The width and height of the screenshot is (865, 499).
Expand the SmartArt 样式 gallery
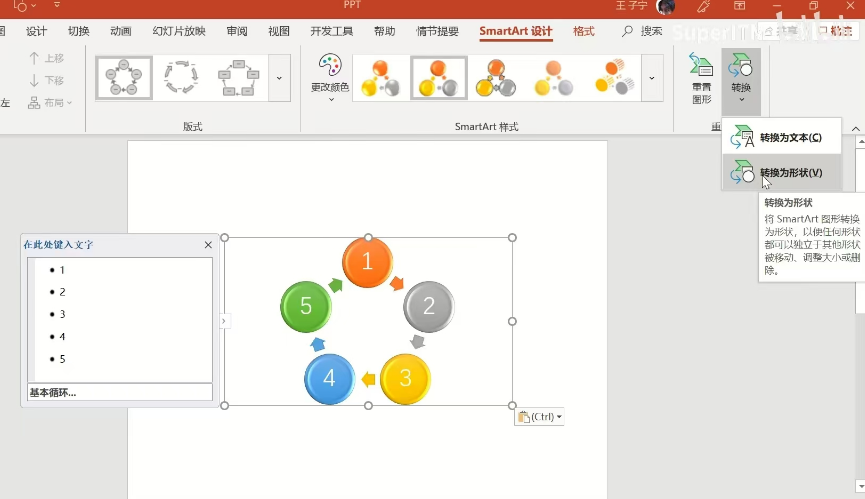(x=652, y=78)
